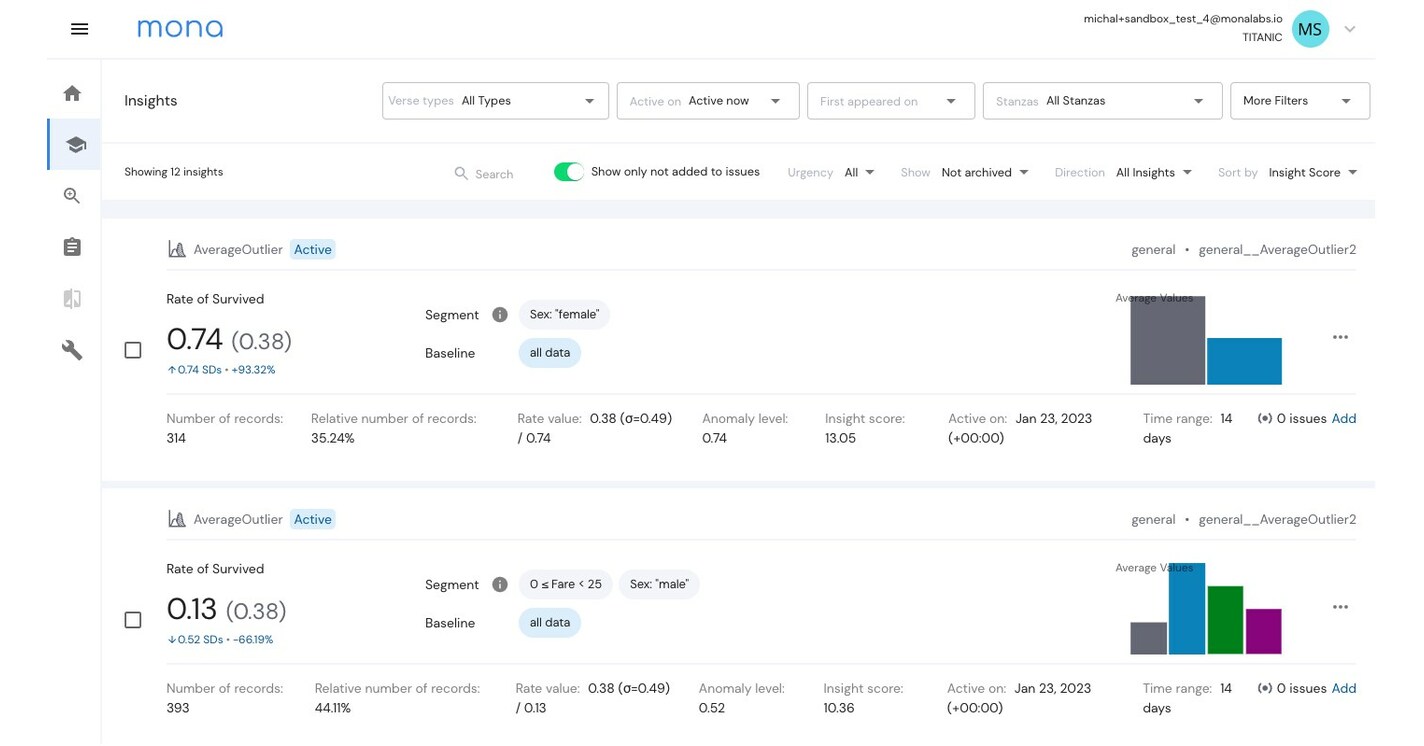
Task: Open the account chevron menu top right
Action: pos(1349,29)
